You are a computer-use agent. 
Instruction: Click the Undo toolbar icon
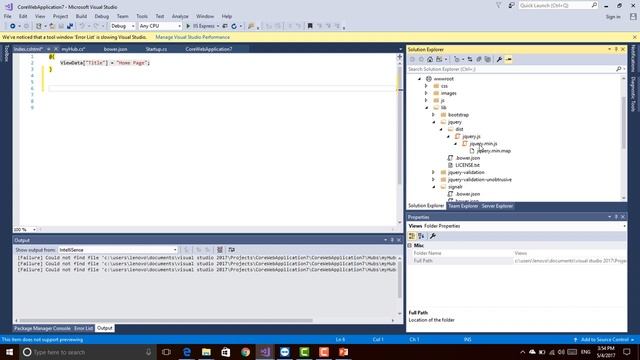82,26
